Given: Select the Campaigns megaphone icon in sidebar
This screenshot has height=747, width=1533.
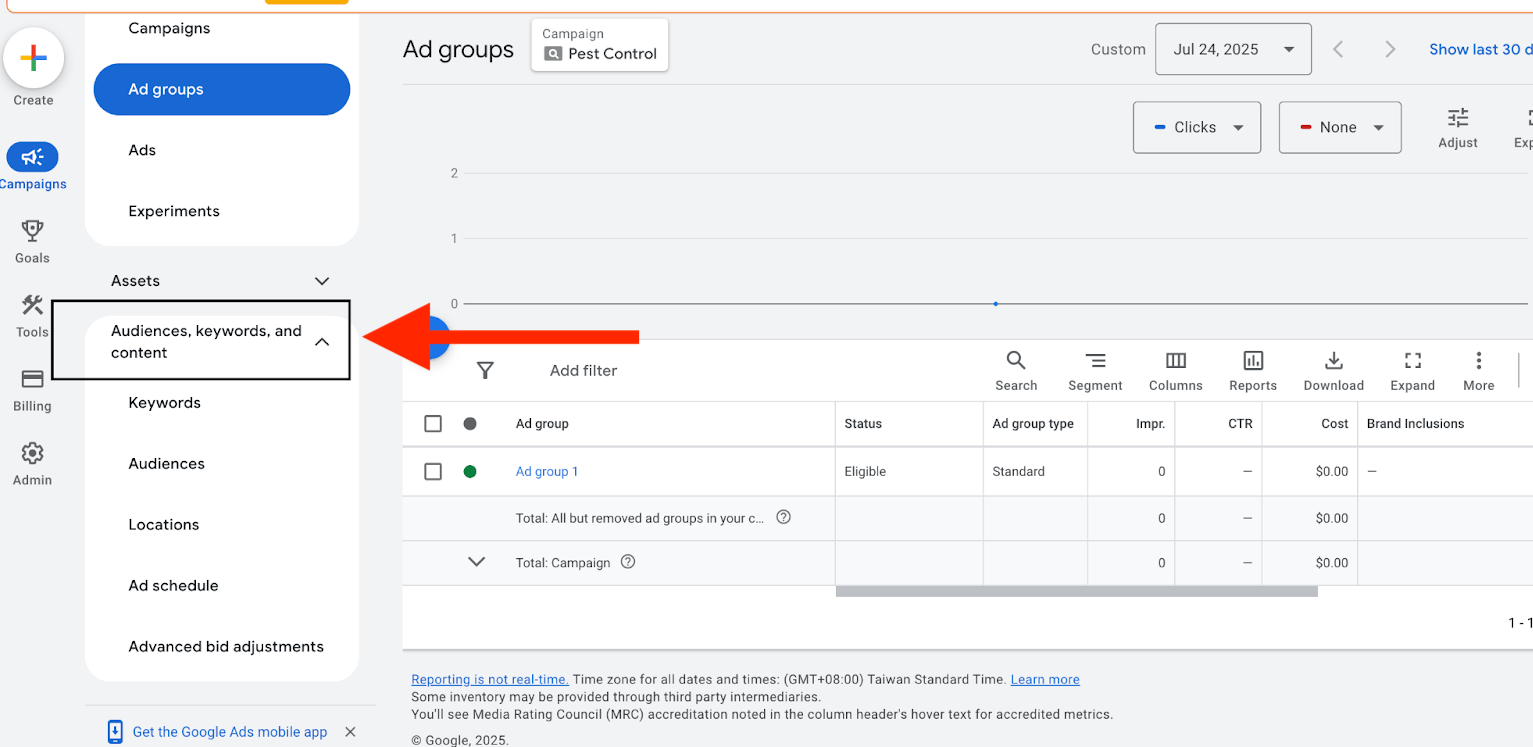Looking at the screenshot, I should pos(32,158).
